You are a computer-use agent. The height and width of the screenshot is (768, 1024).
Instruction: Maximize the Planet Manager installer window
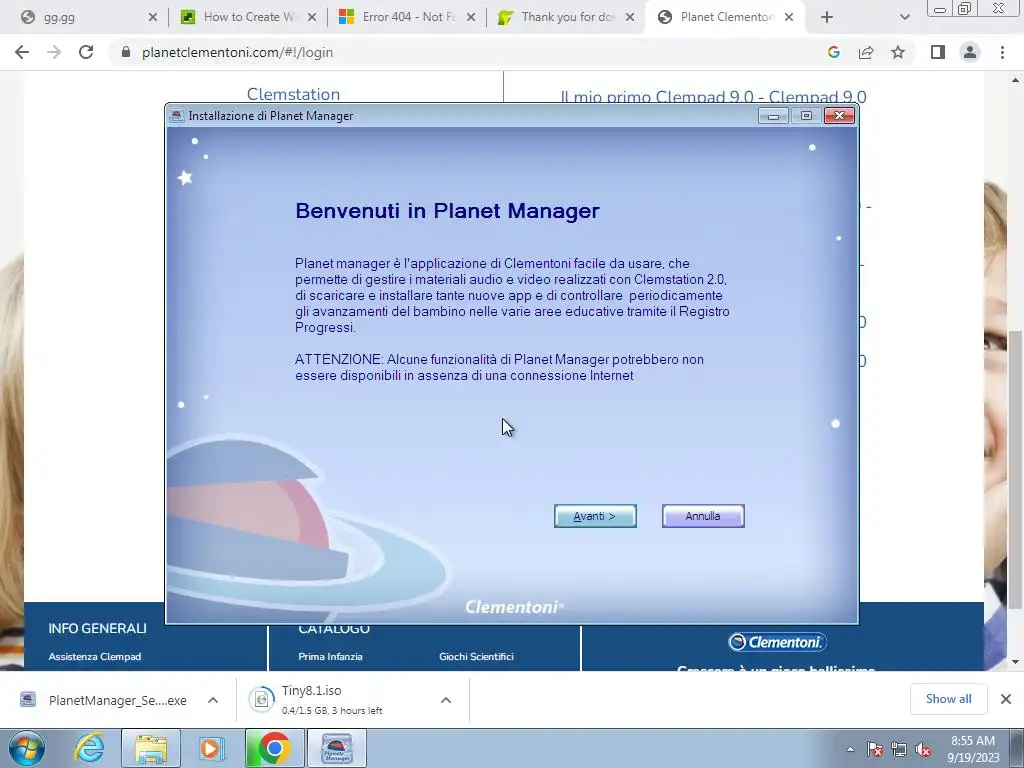point(807,116)
